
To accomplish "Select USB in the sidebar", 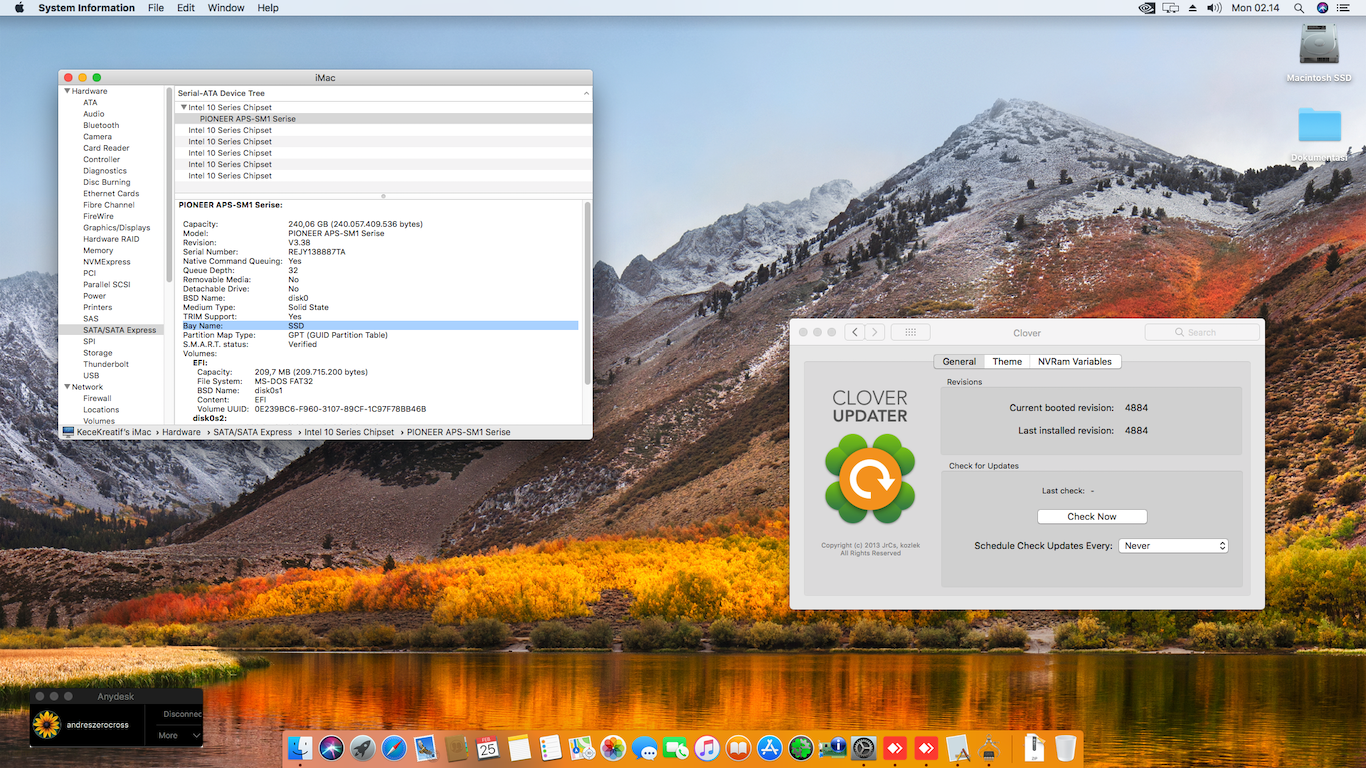I will 91,376.
